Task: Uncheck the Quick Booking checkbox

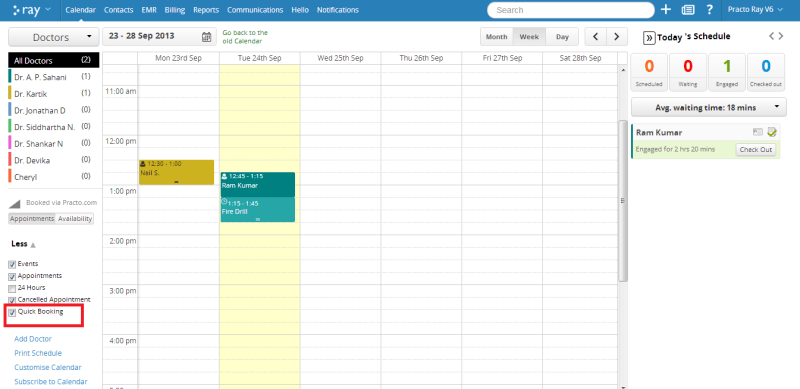Action: tap(12, 312)
